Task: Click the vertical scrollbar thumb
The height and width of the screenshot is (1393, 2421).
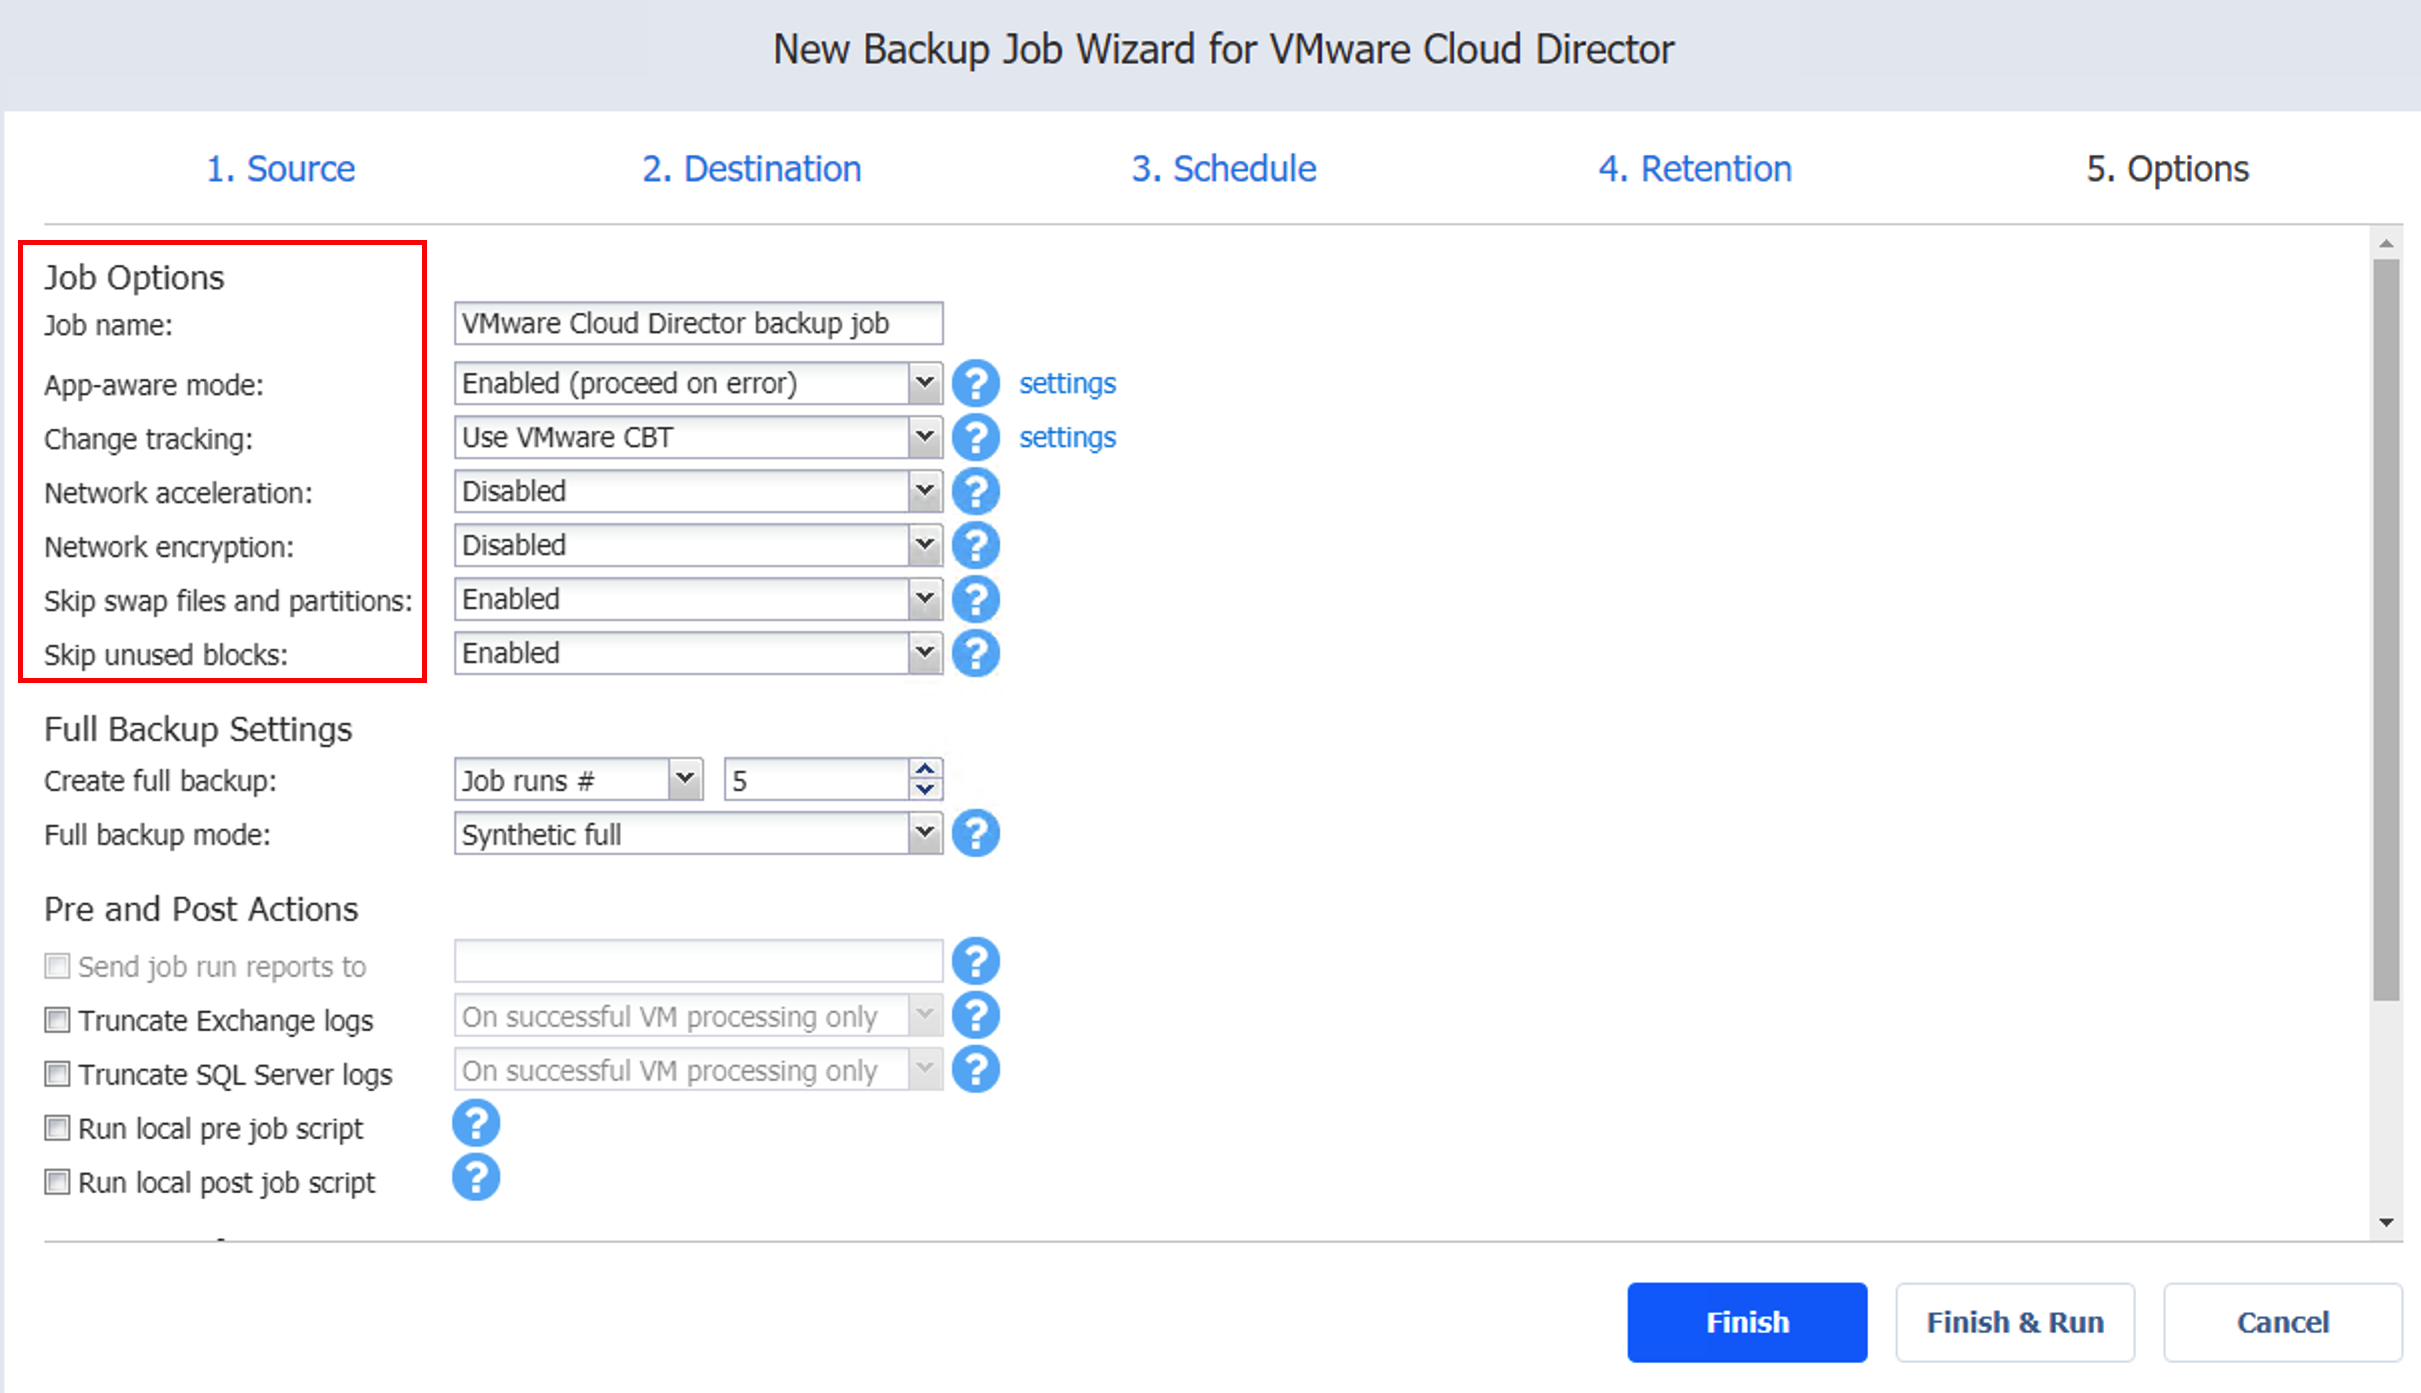Action: [x=2387, y=630]
